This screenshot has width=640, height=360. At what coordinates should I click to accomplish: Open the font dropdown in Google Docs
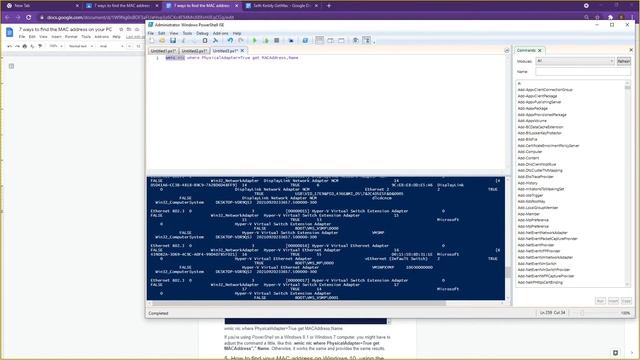point(111,46)
